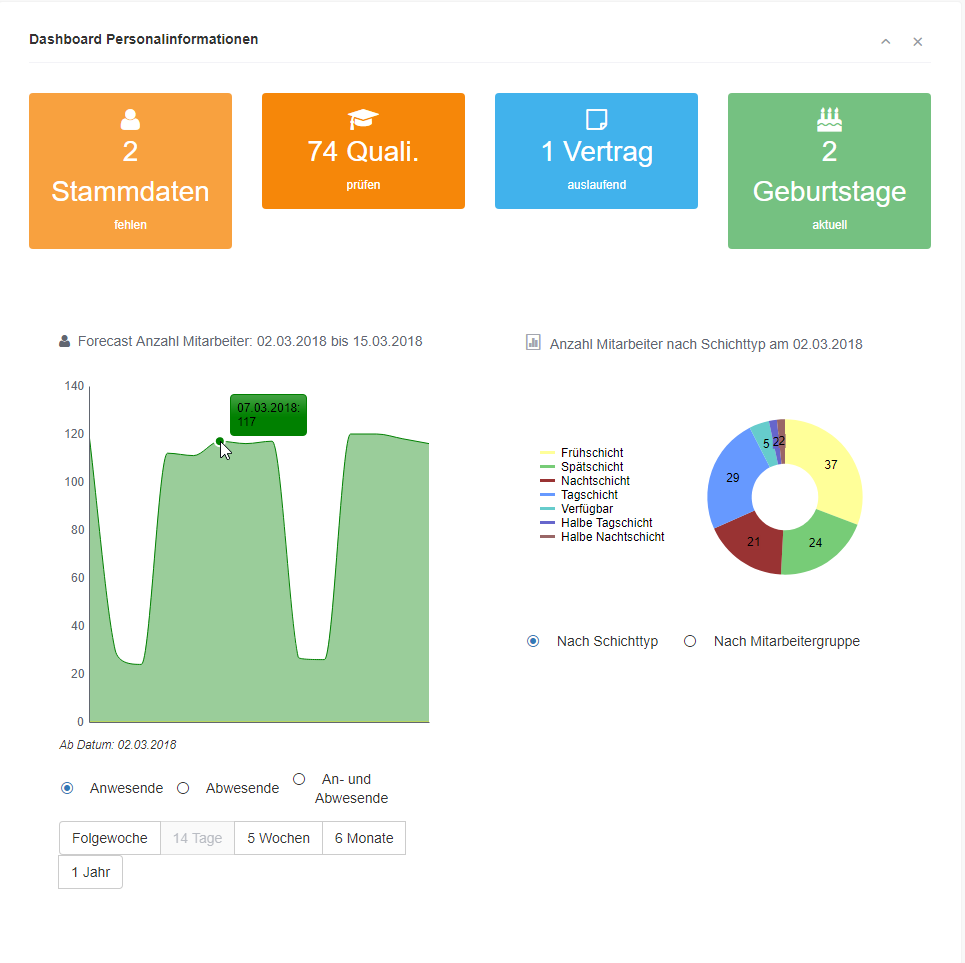The width and height of the screenshot is (965, 963).
Task: Click the Ab Datum: 02.03.2018 label
Action: tap(118, 745)
